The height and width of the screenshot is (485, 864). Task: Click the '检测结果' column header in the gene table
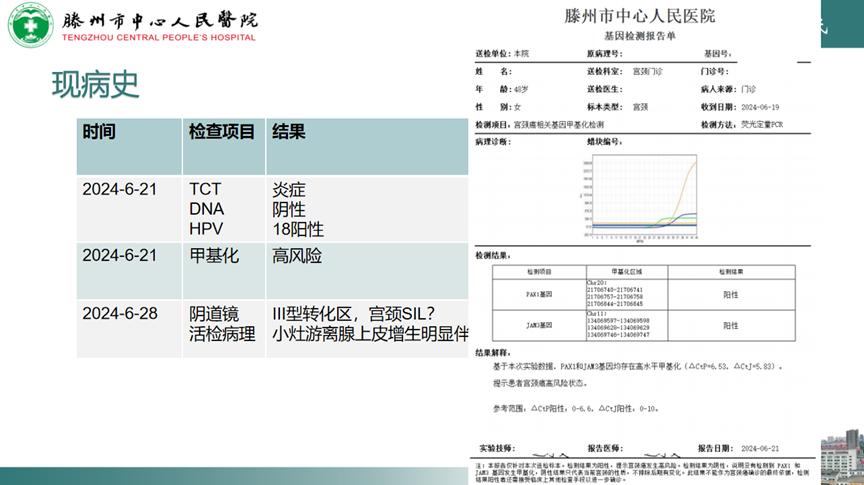[731, 272]
